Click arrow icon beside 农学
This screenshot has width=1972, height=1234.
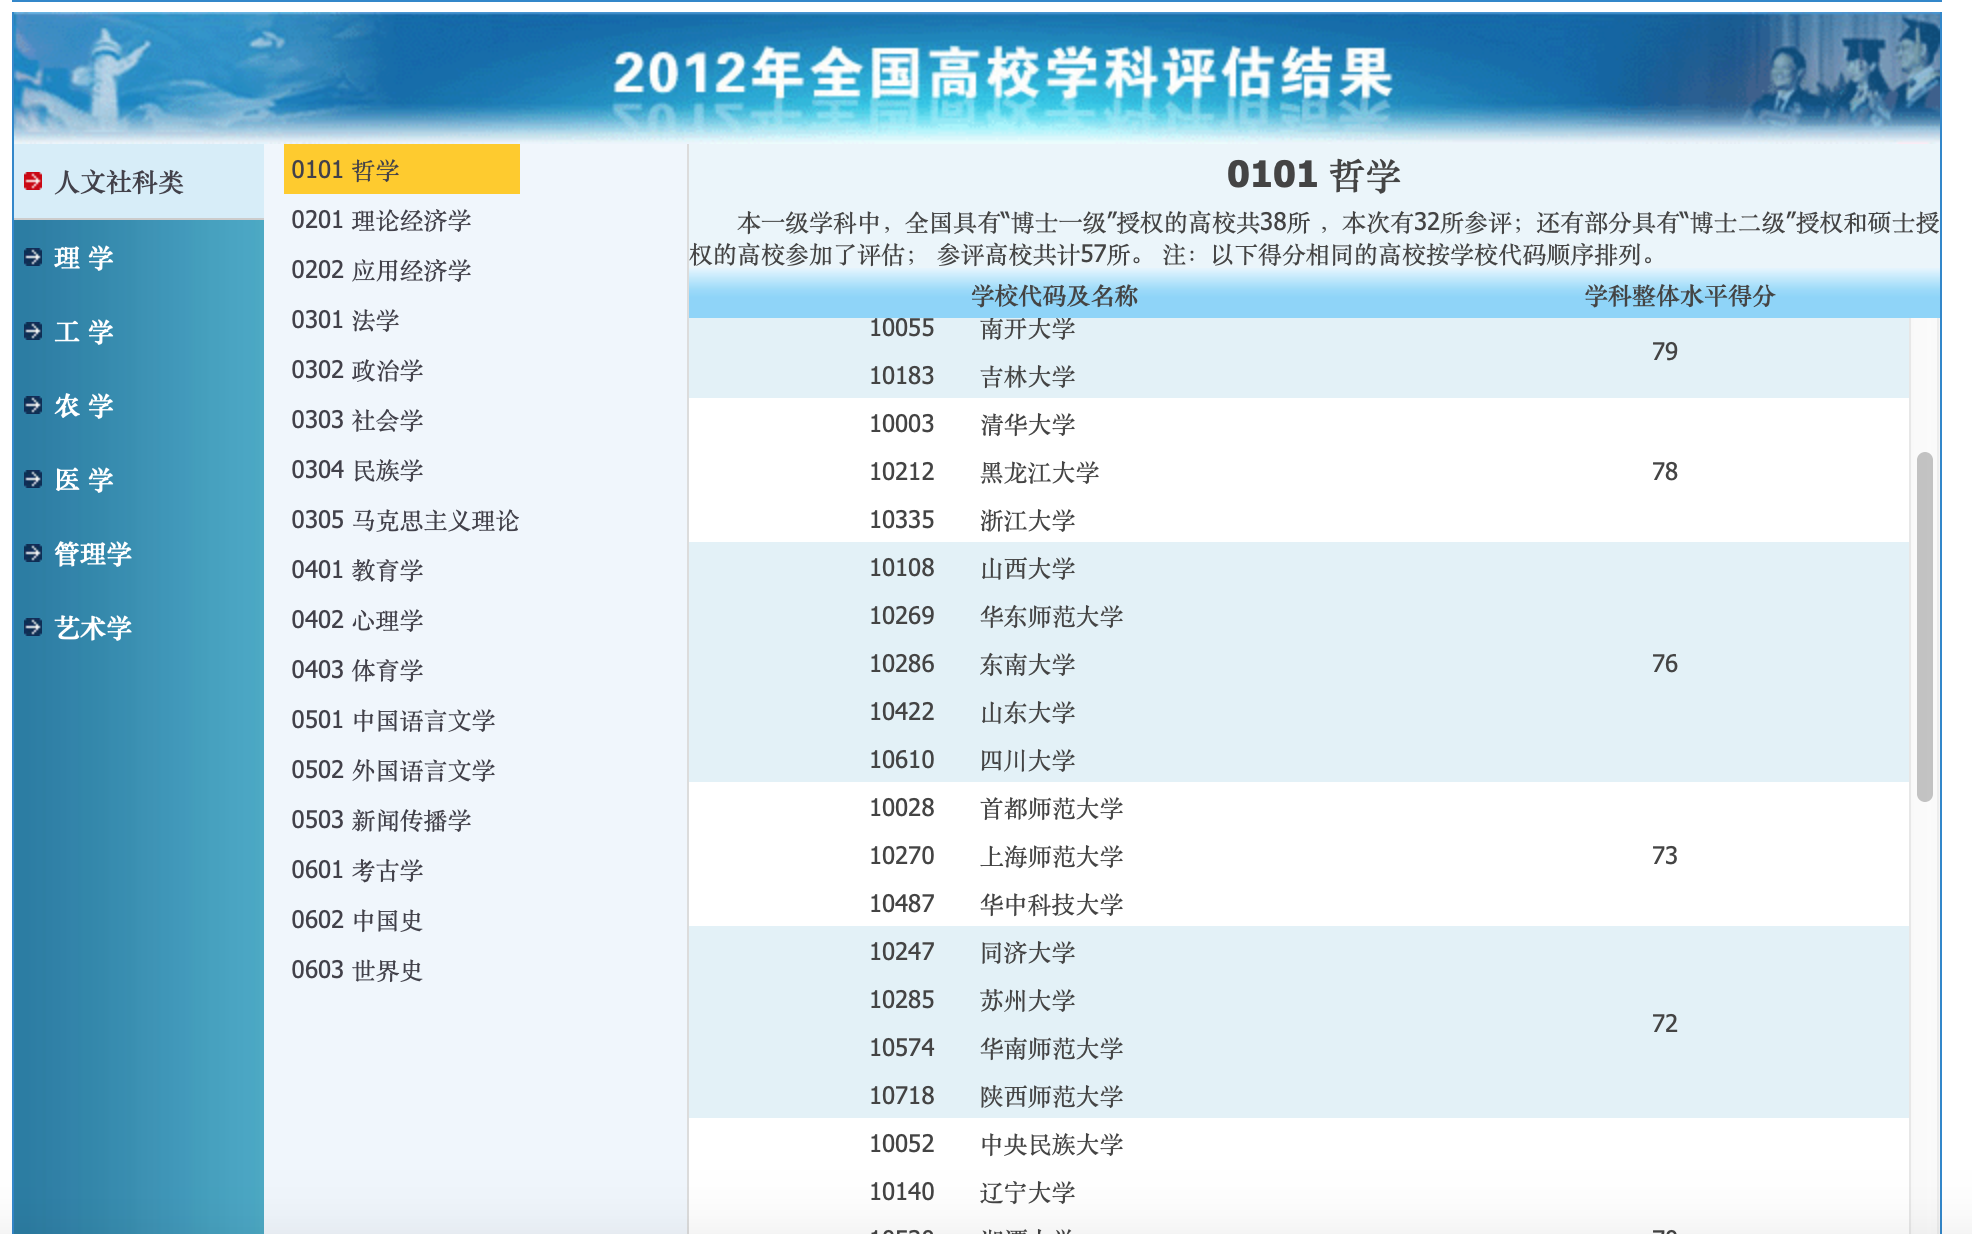(x=33, y=405)
